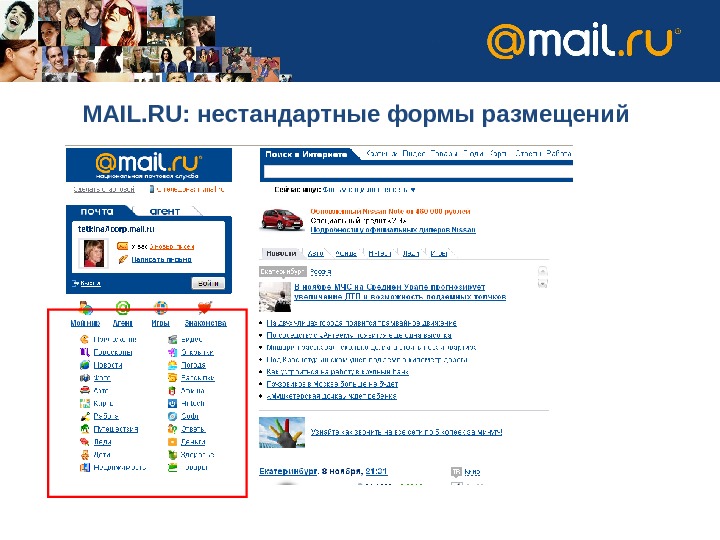Click the globe Новости icon
720x540 pixels.
(84, 365)
